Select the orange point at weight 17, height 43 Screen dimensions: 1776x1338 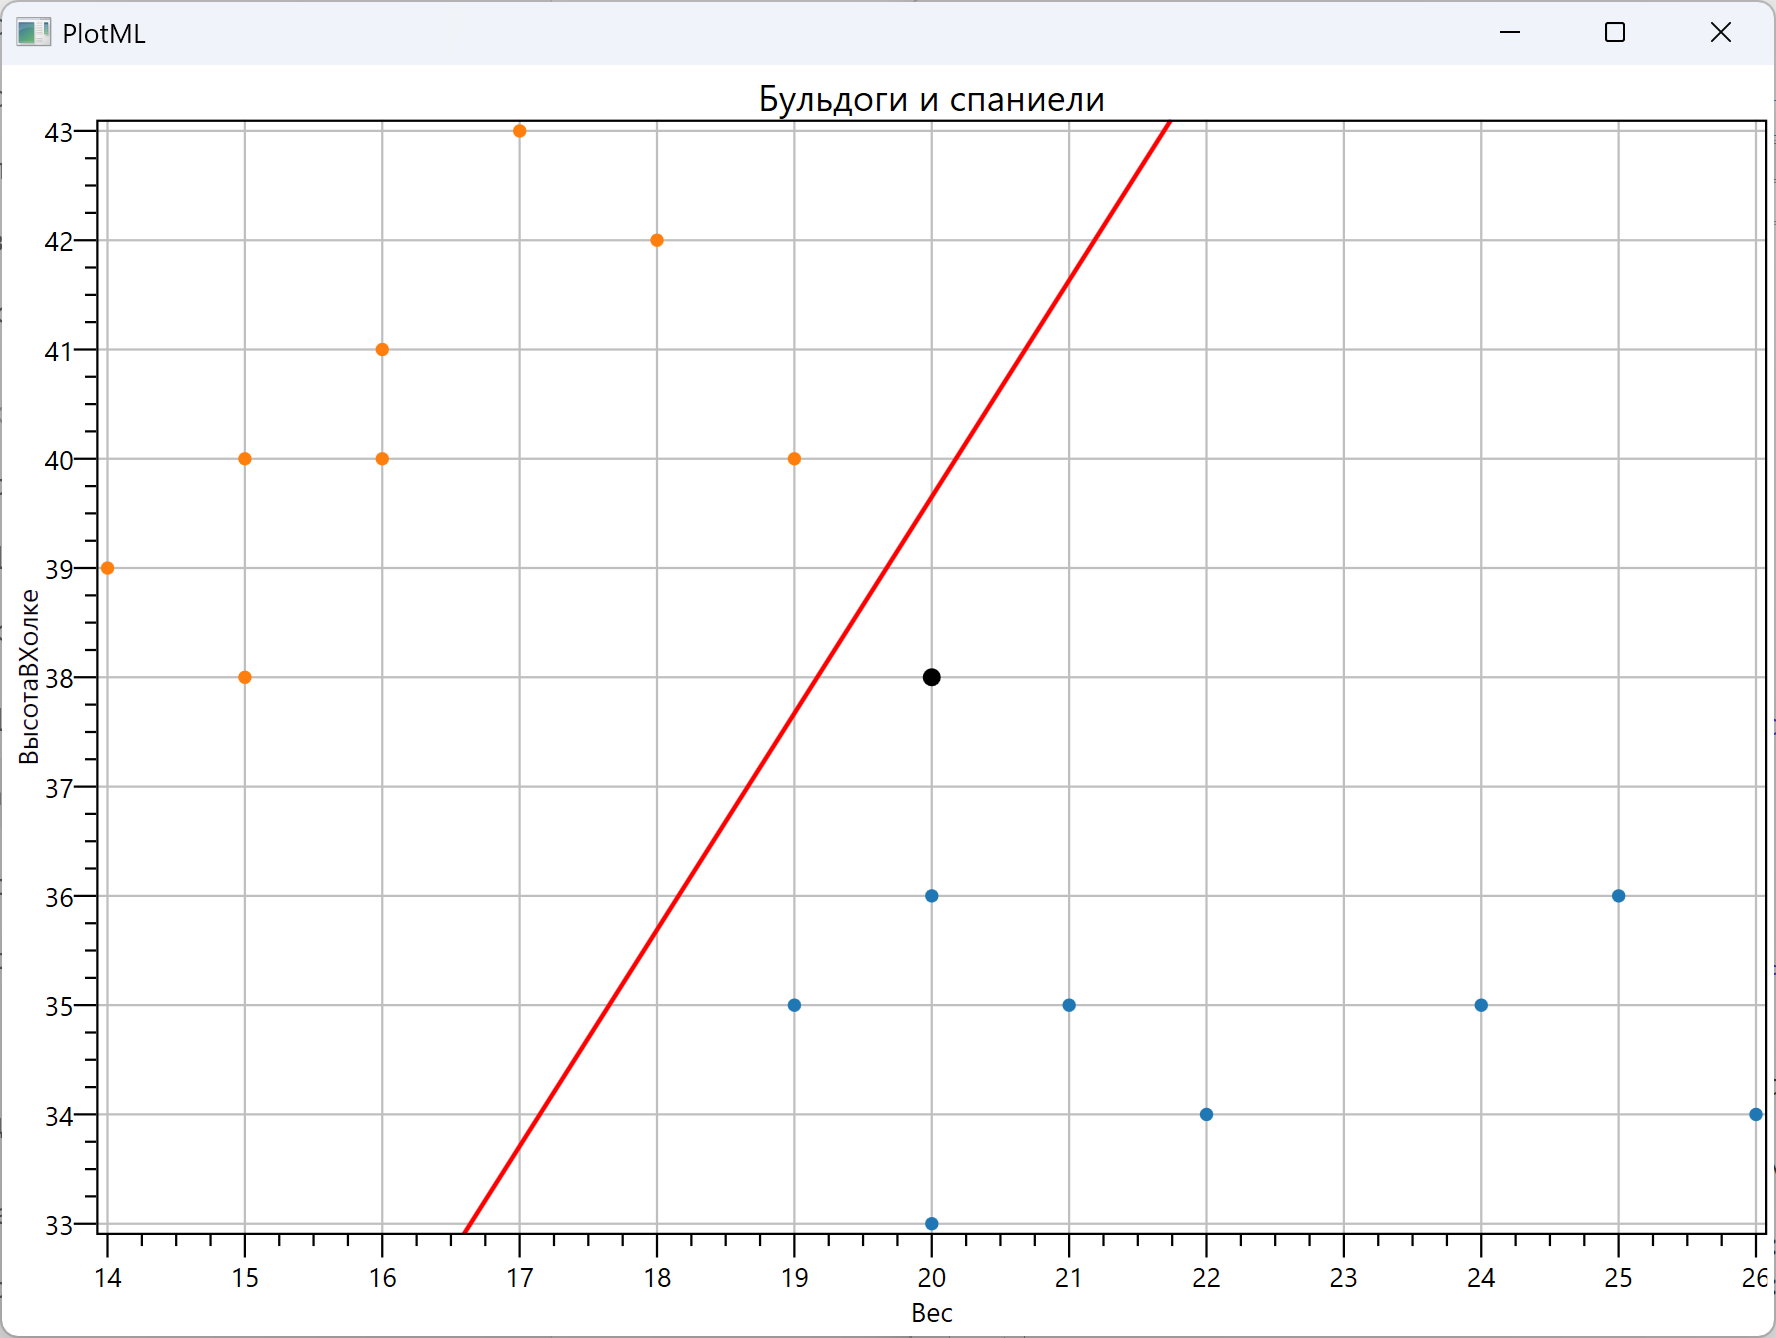(519, 131)
